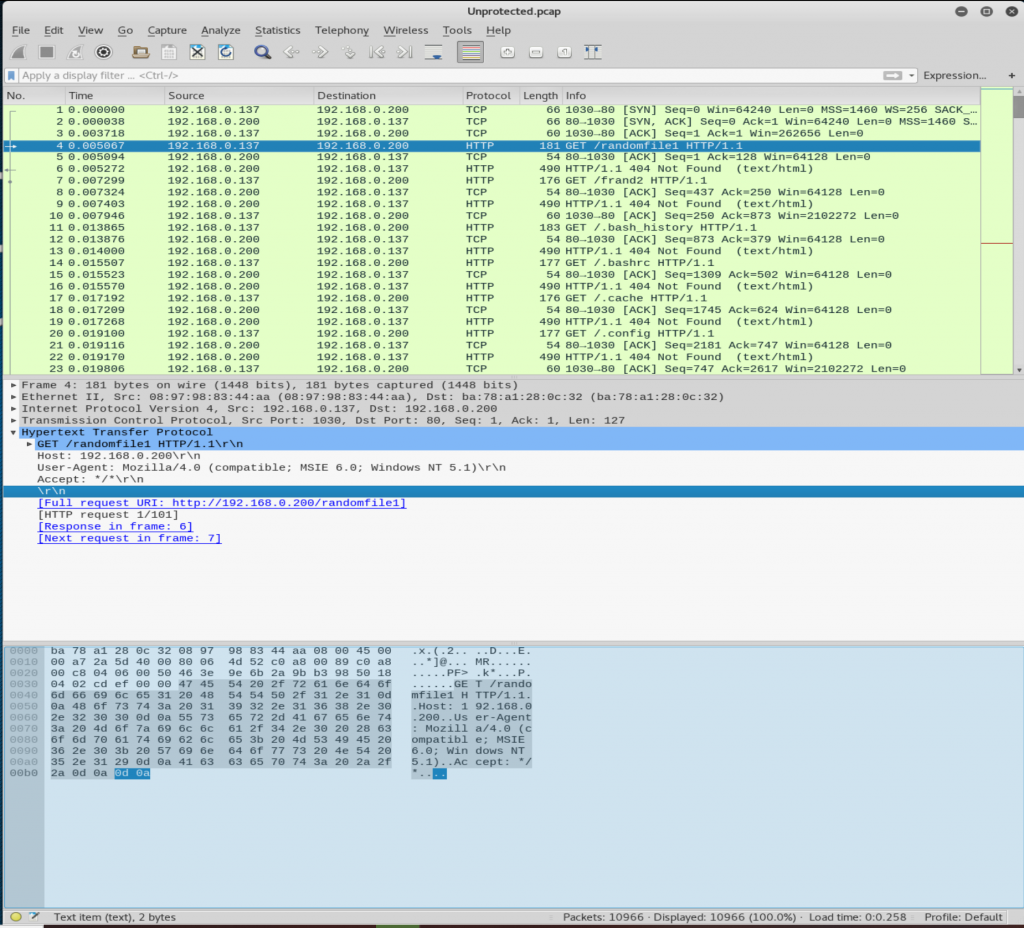The image size is (1024, 928).
Task: Sort by the Length column header
Action: tap(540, 95)
